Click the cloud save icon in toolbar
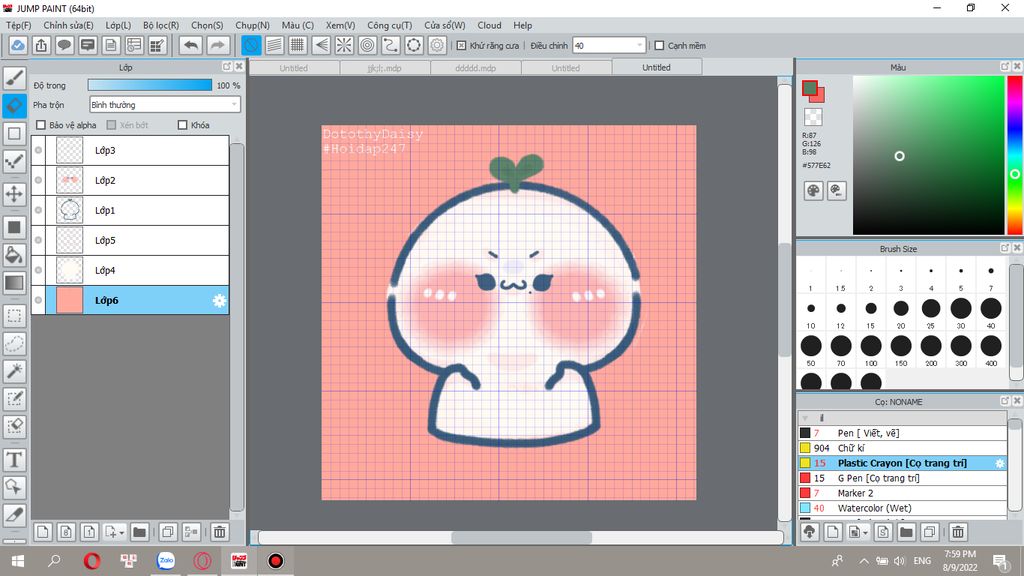Image resolution: width=1024 pixels, height=576 pixels. [x=18, y=45]
